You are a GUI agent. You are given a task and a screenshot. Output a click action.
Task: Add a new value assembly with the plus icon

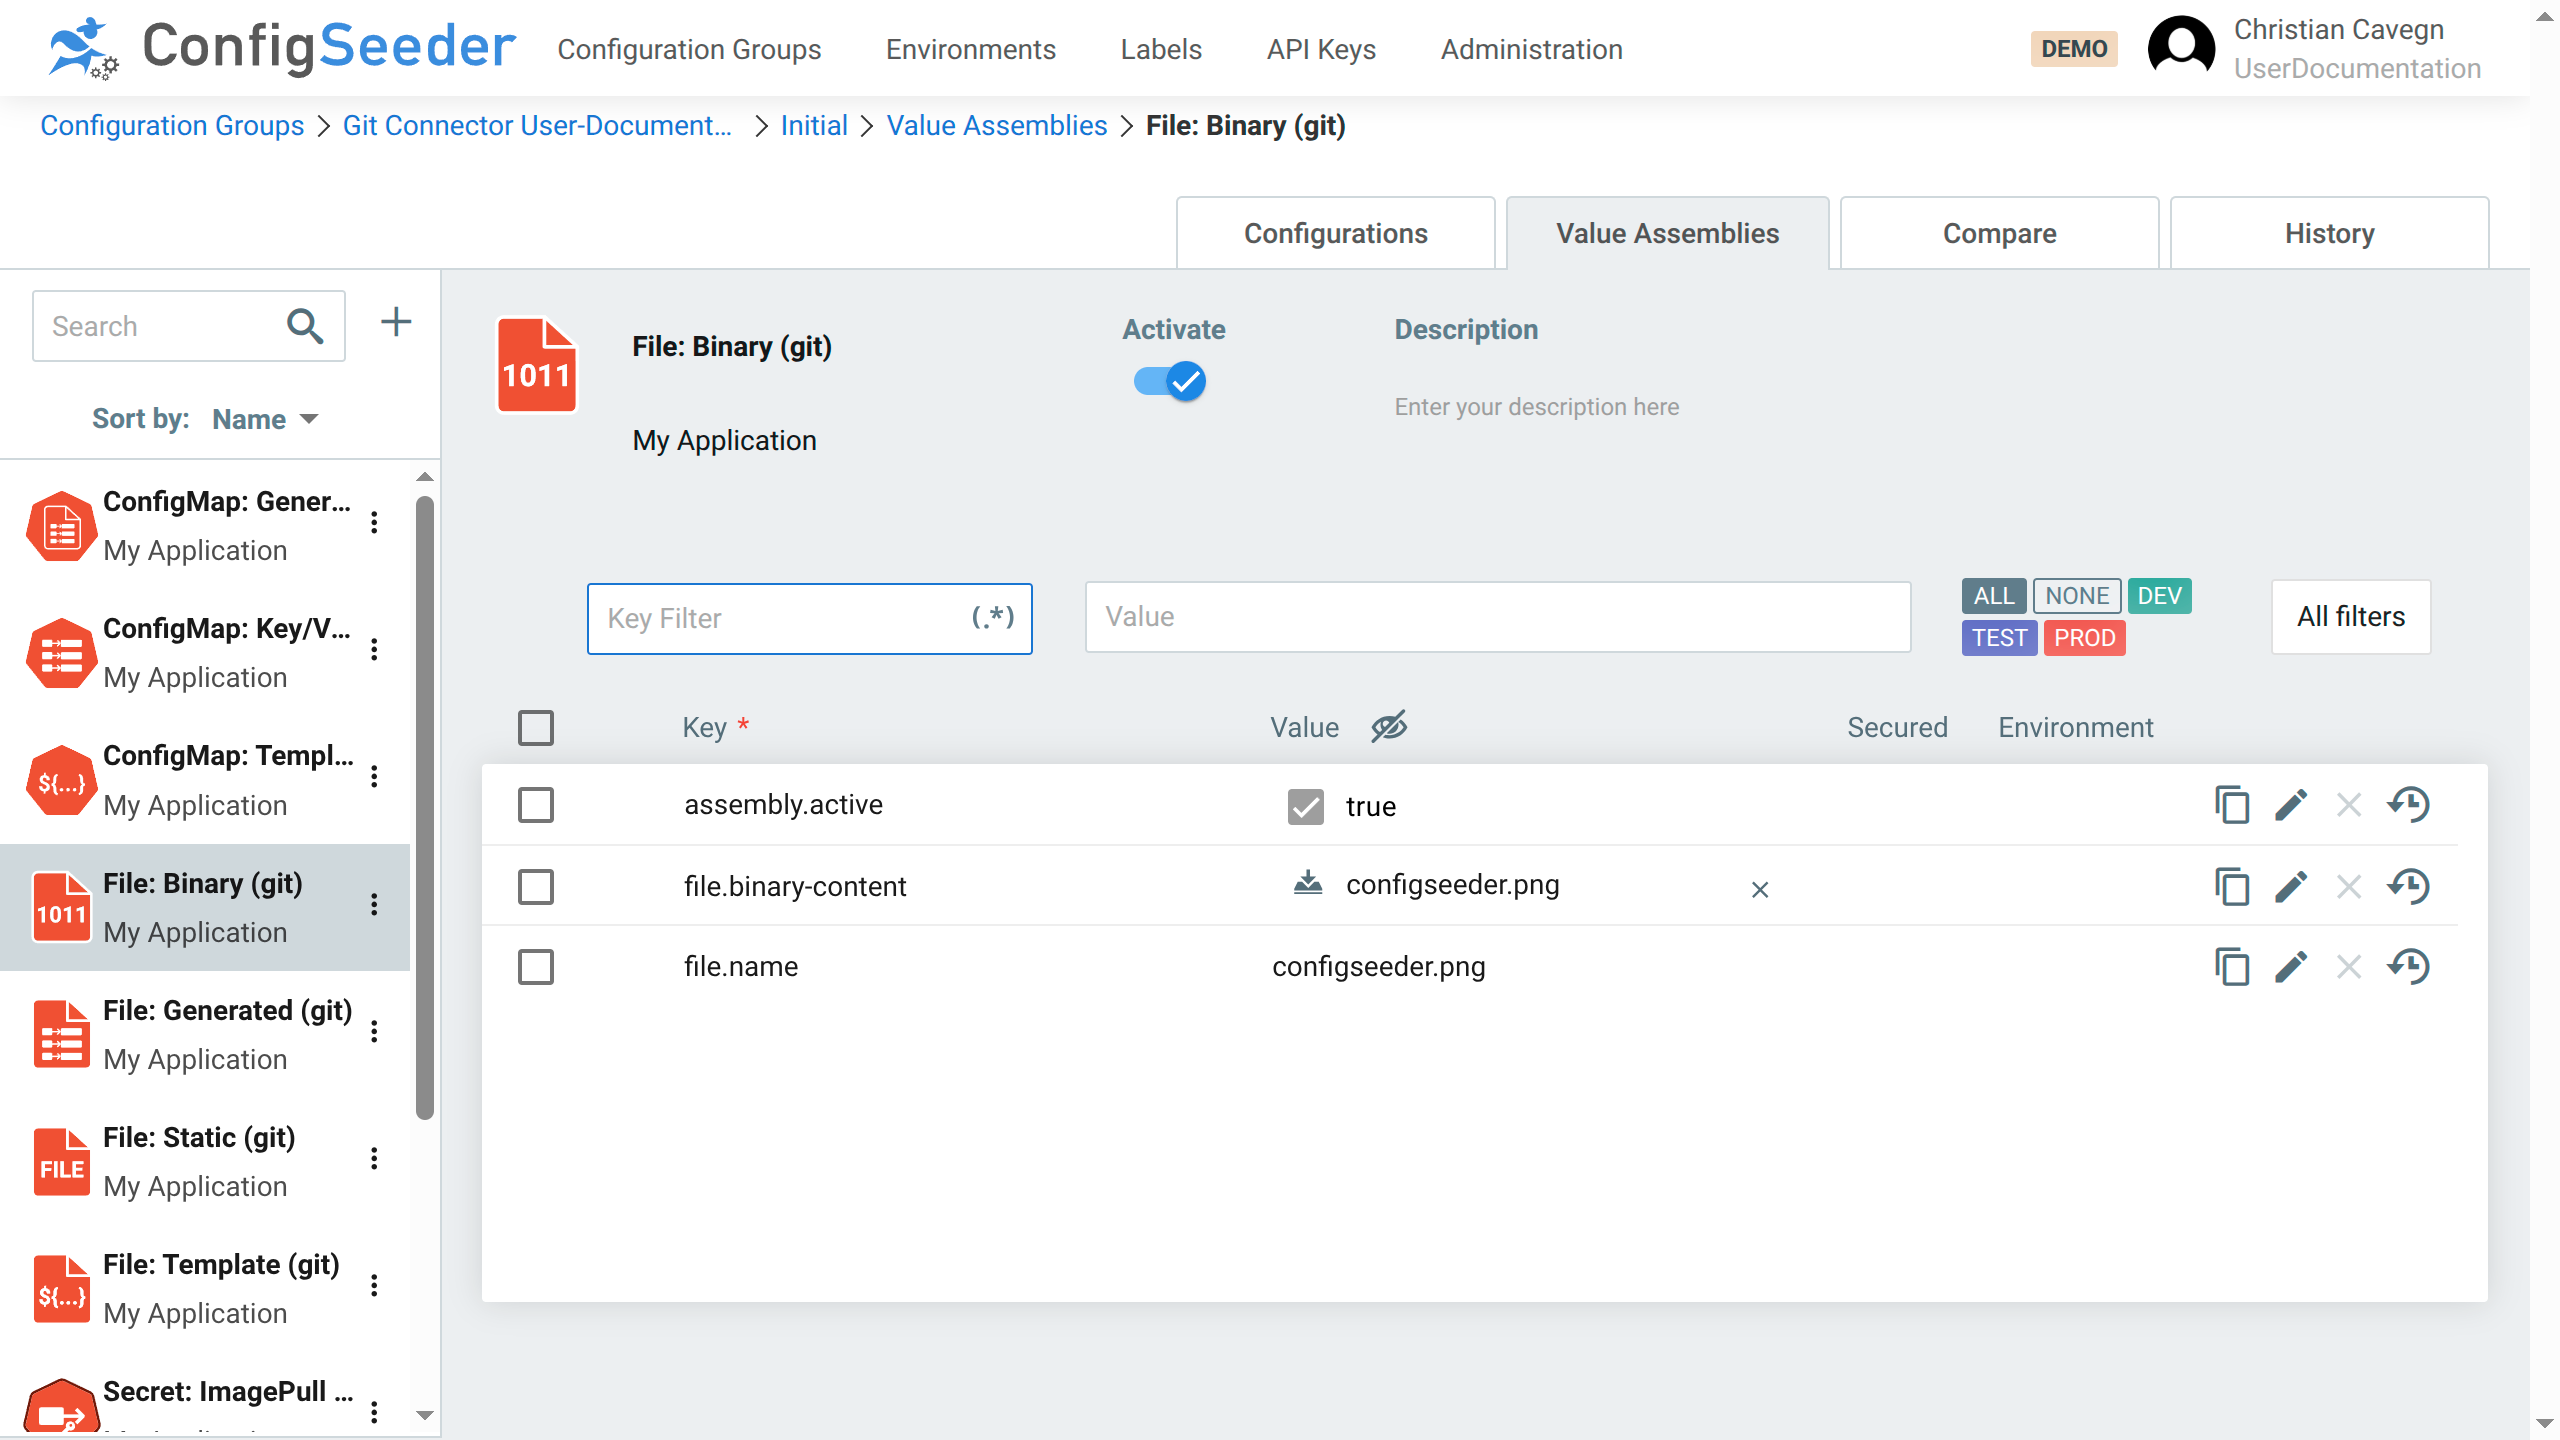point(395,321)
